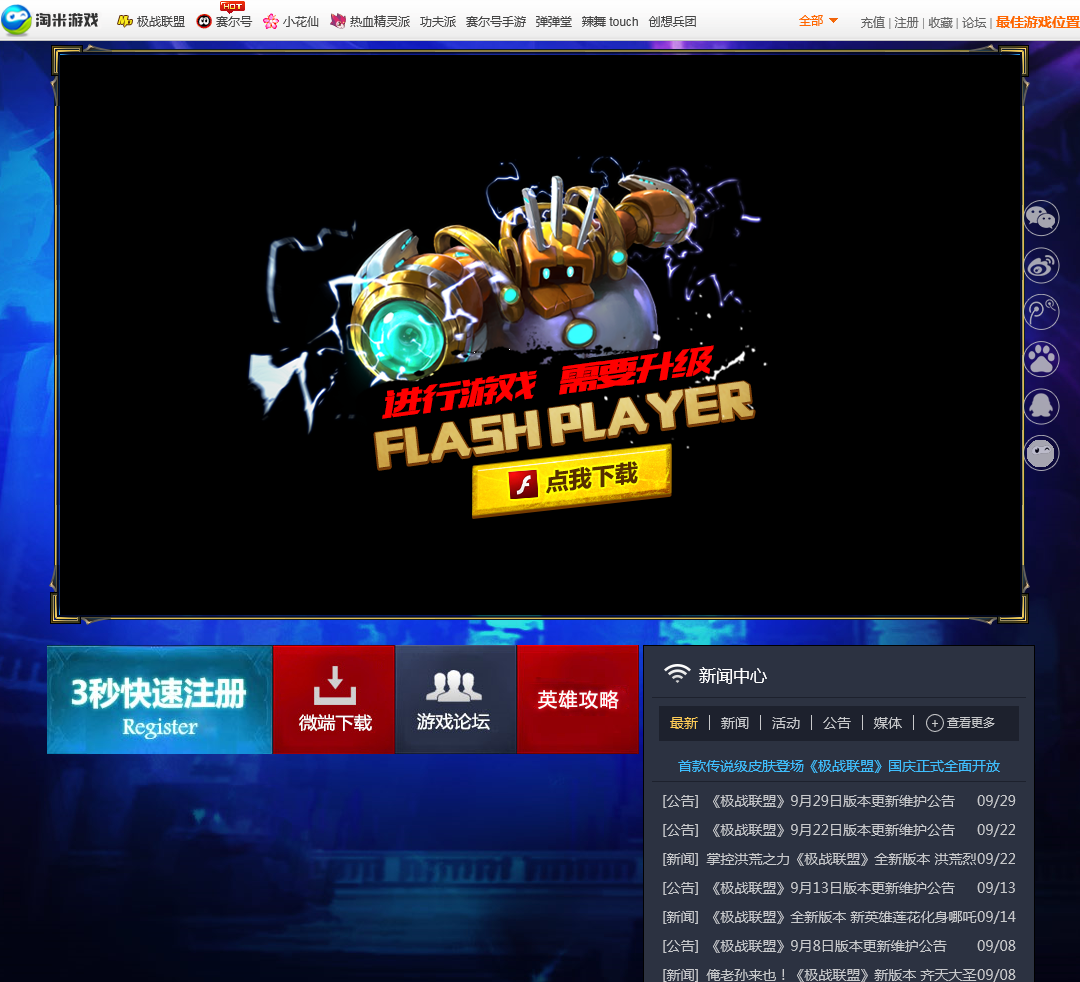Image resolution: width=1080 pixels, height=982 pixels.
Task: Select the 最新 news tab
Action: coord(684,723)
